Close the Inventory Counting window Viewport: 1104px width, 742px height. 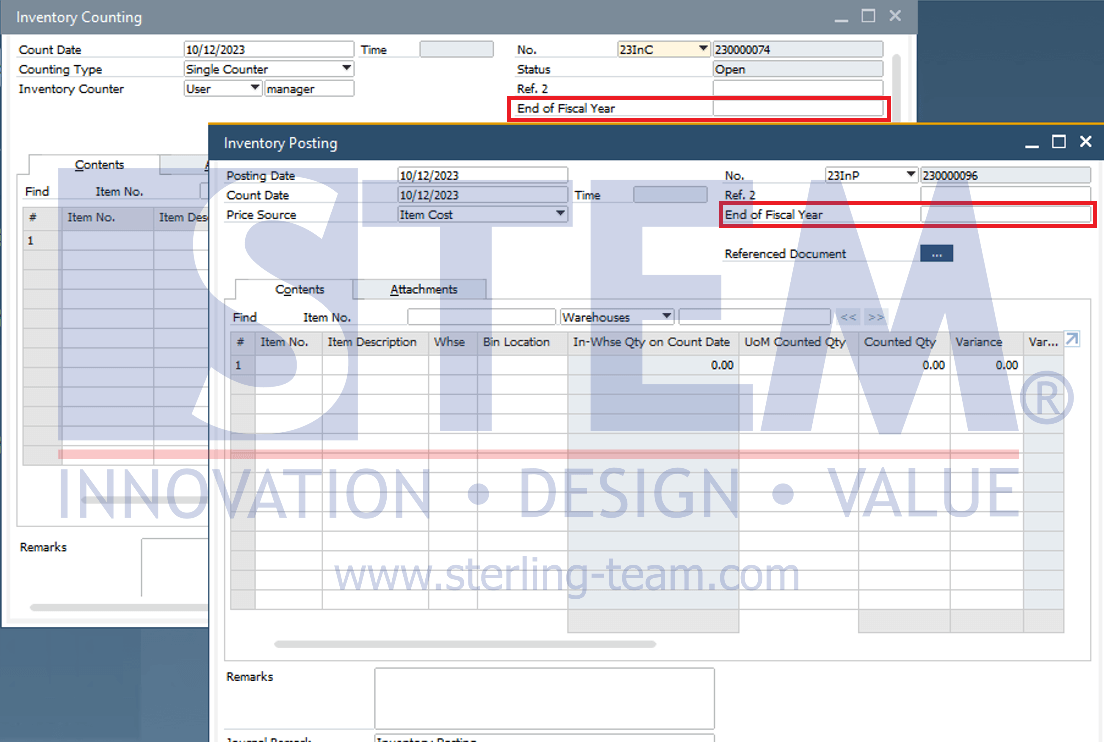tap(895, 15)
